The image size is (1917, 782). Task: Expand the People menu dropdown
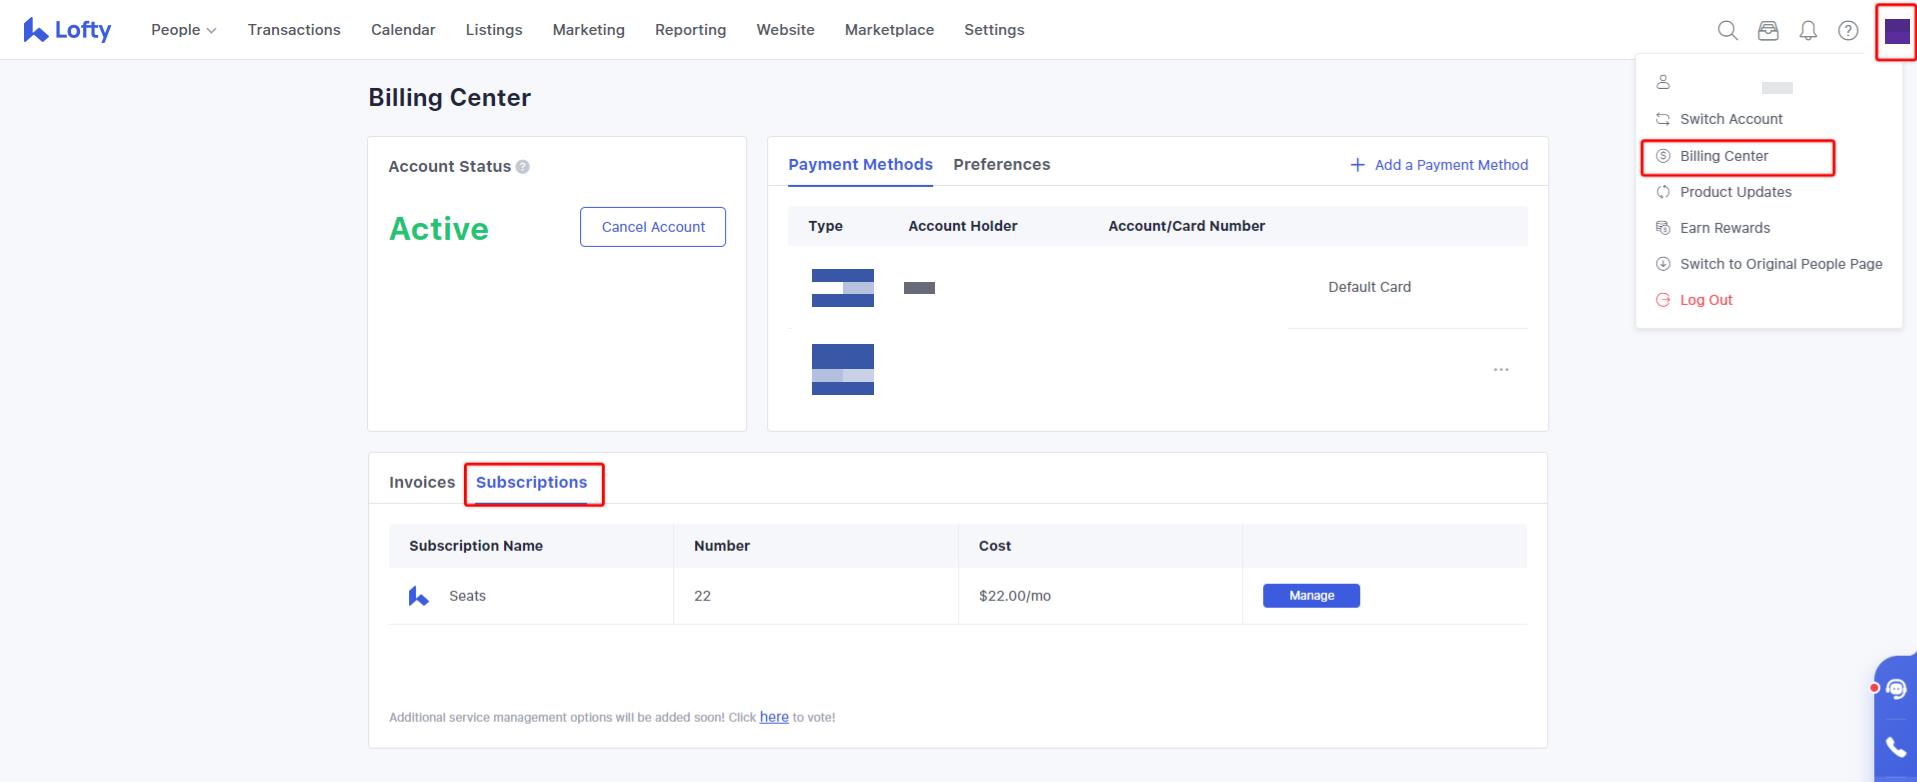coord(183,30)
